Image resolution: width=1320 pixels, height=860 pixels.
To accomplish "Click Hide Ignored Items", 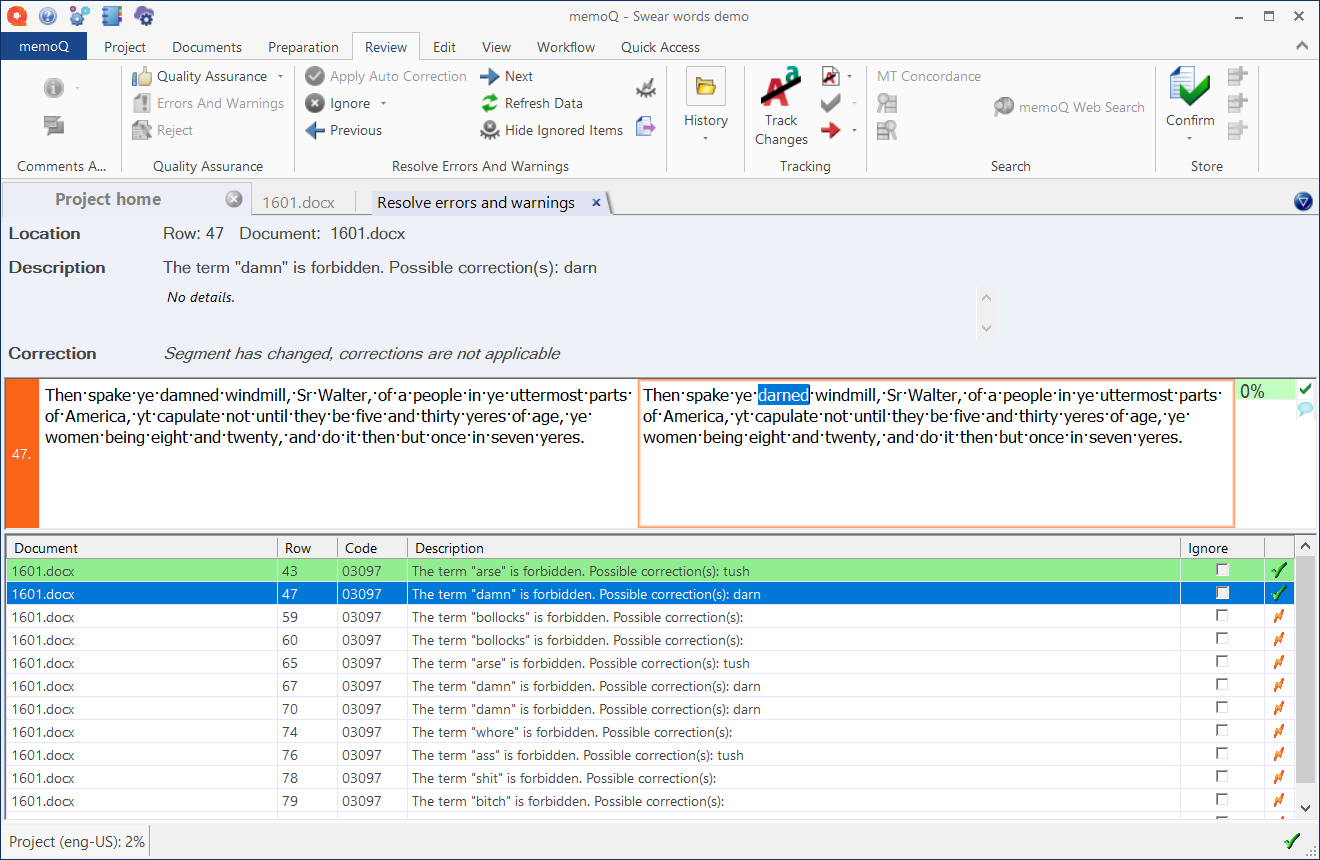I will tap(551, 130).
